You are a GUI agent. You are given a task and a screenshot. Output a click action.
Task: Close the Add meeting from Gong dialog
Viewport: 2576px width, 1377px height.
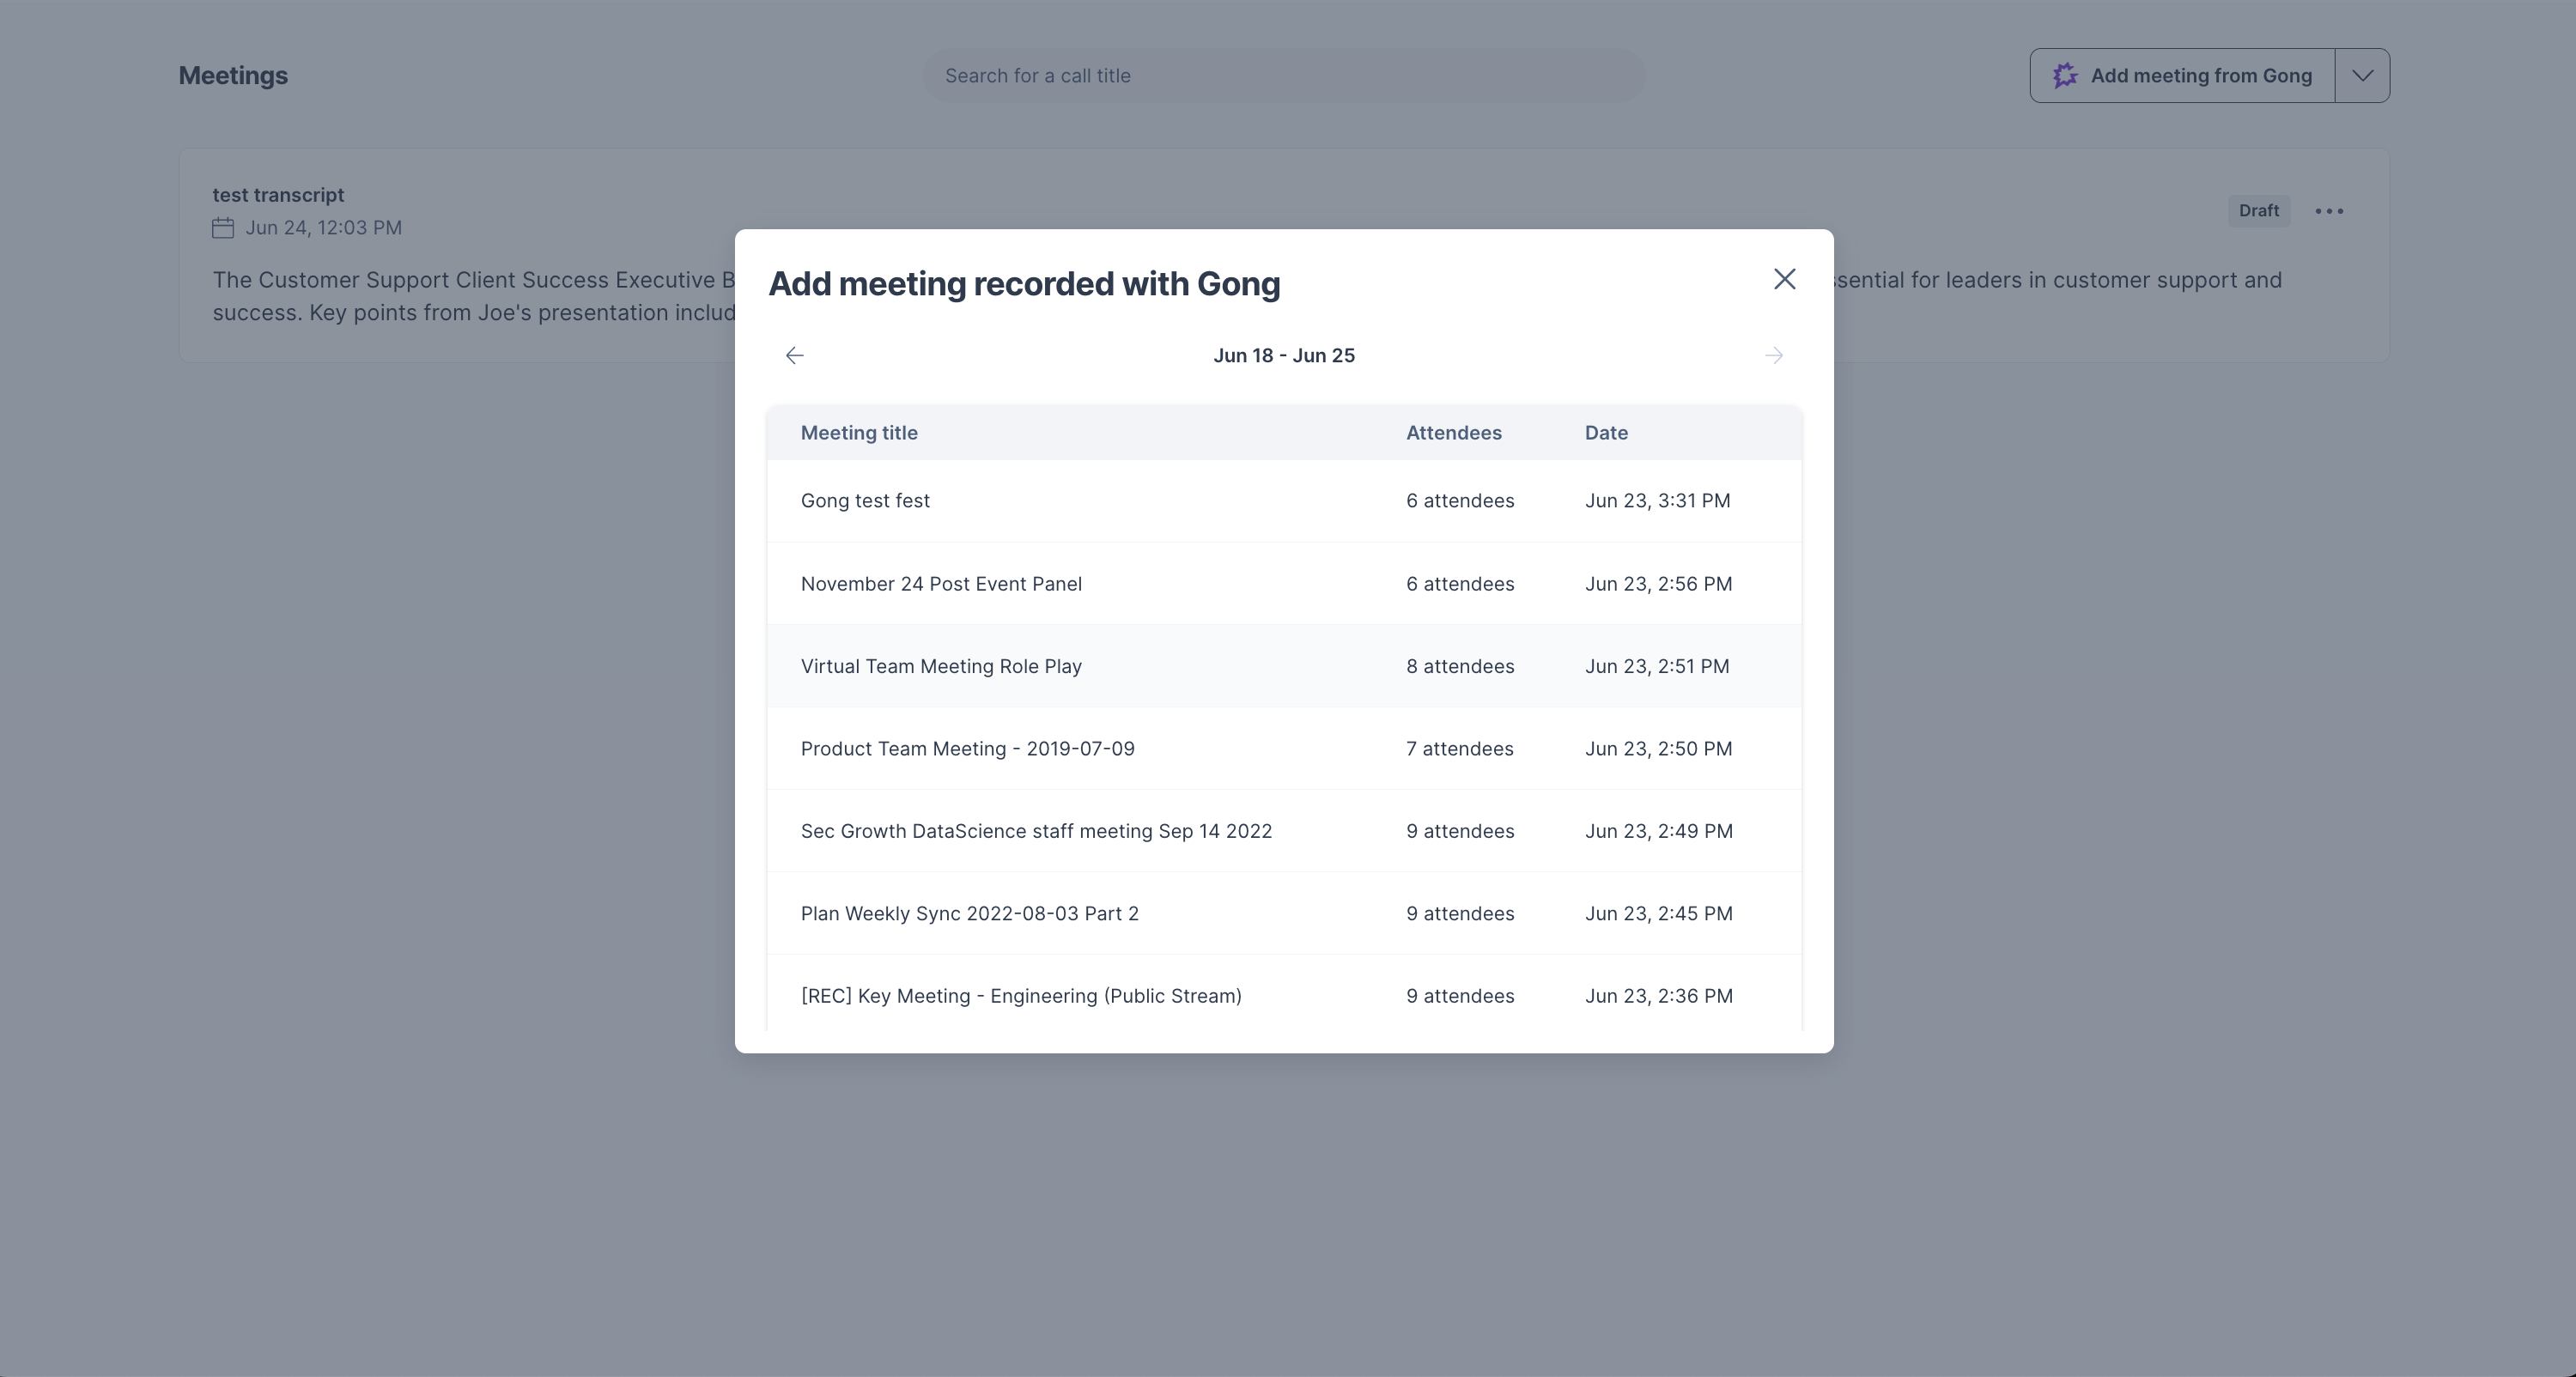tap(1784, 279)
